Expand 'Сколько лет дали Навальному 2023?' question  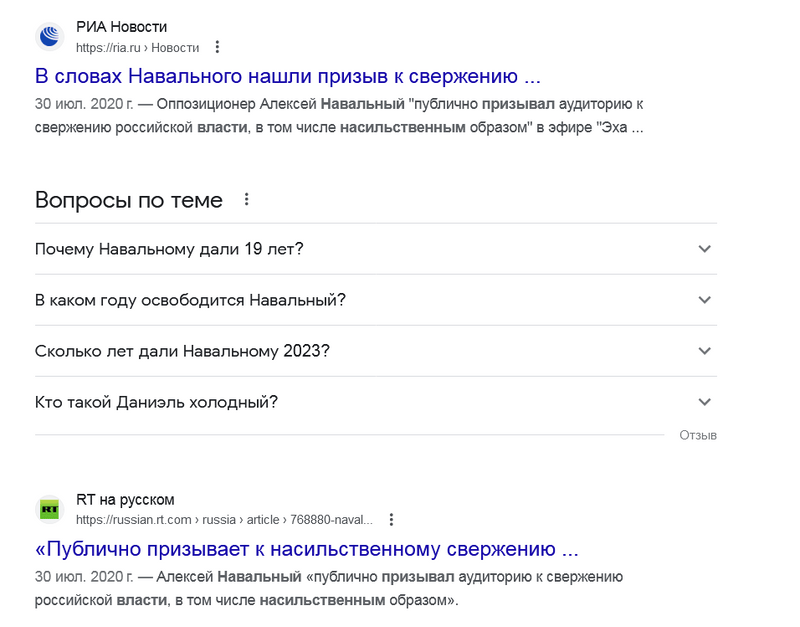pyautogui.click(x=182, y=351)
